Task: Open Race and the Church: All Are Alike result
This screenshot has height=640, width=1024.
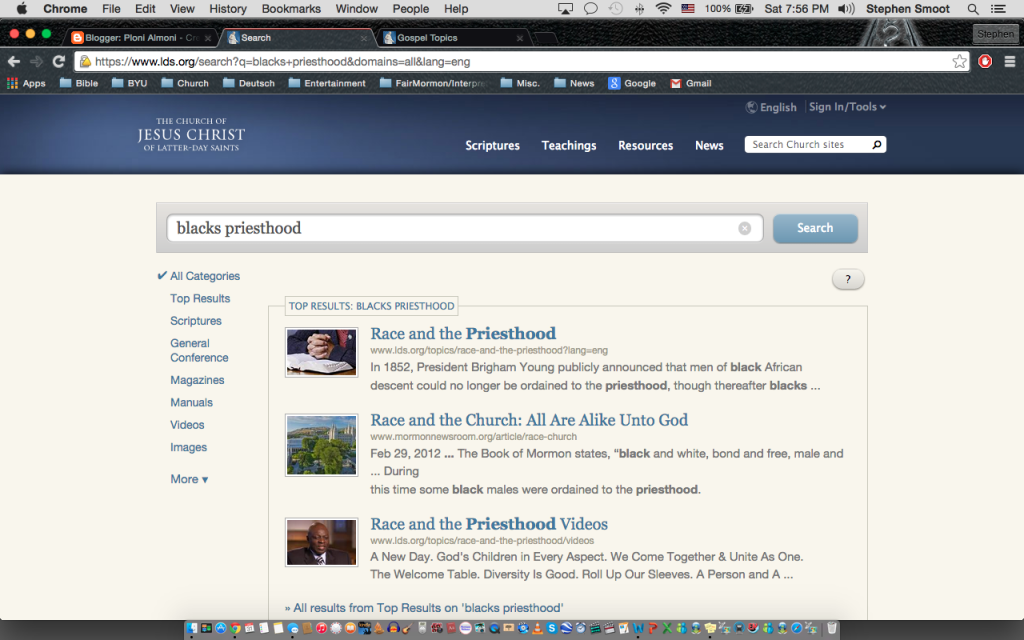Action: [x=529, y=420]
